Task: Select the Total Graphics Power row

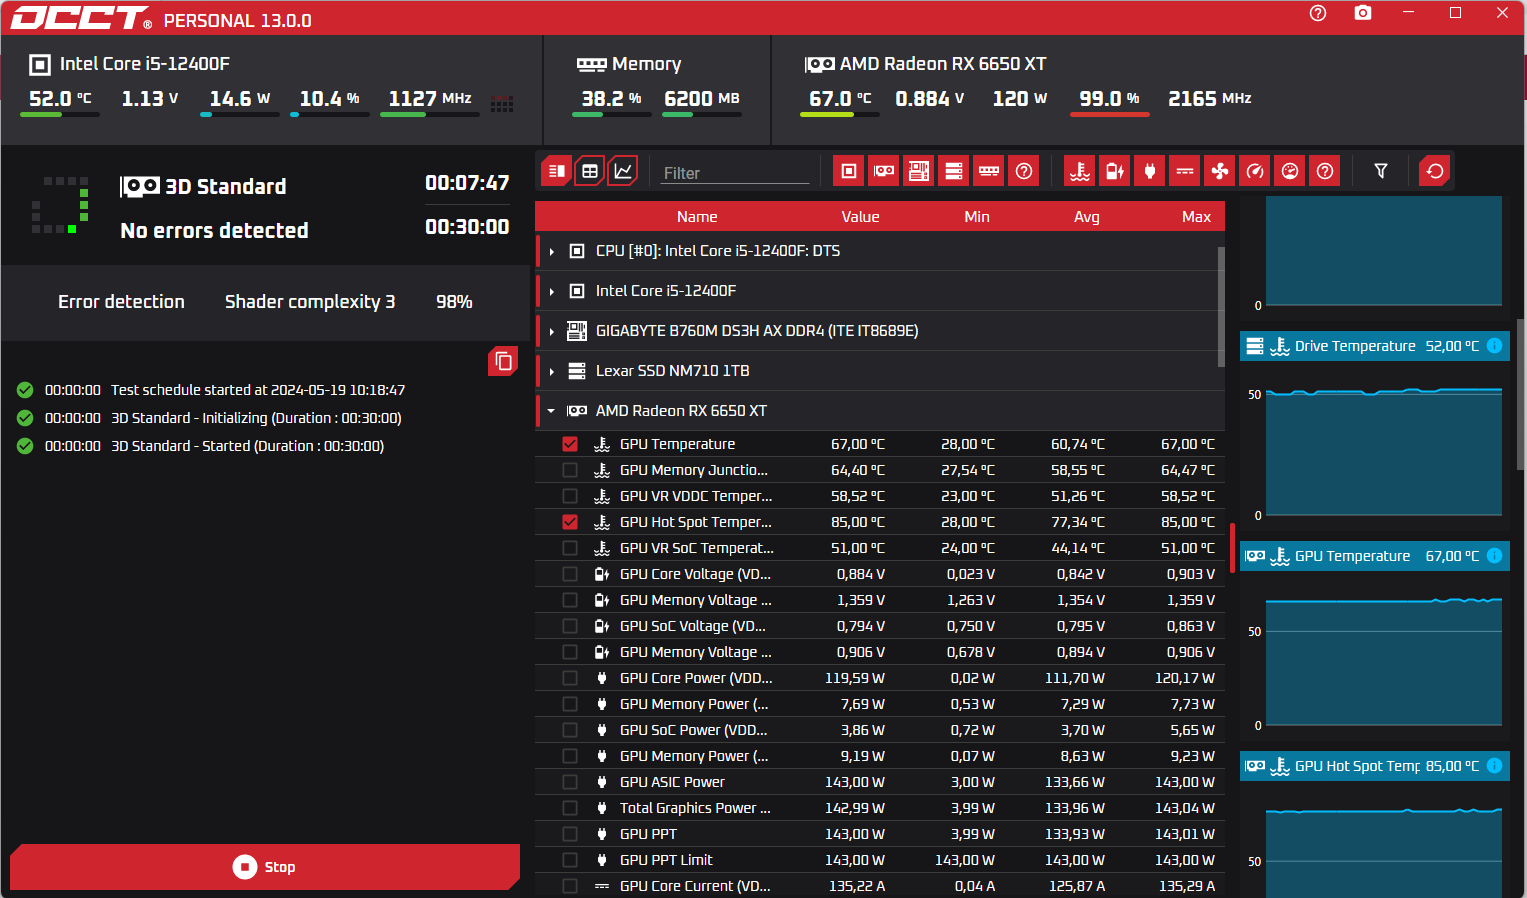Action: coord(880,808)
